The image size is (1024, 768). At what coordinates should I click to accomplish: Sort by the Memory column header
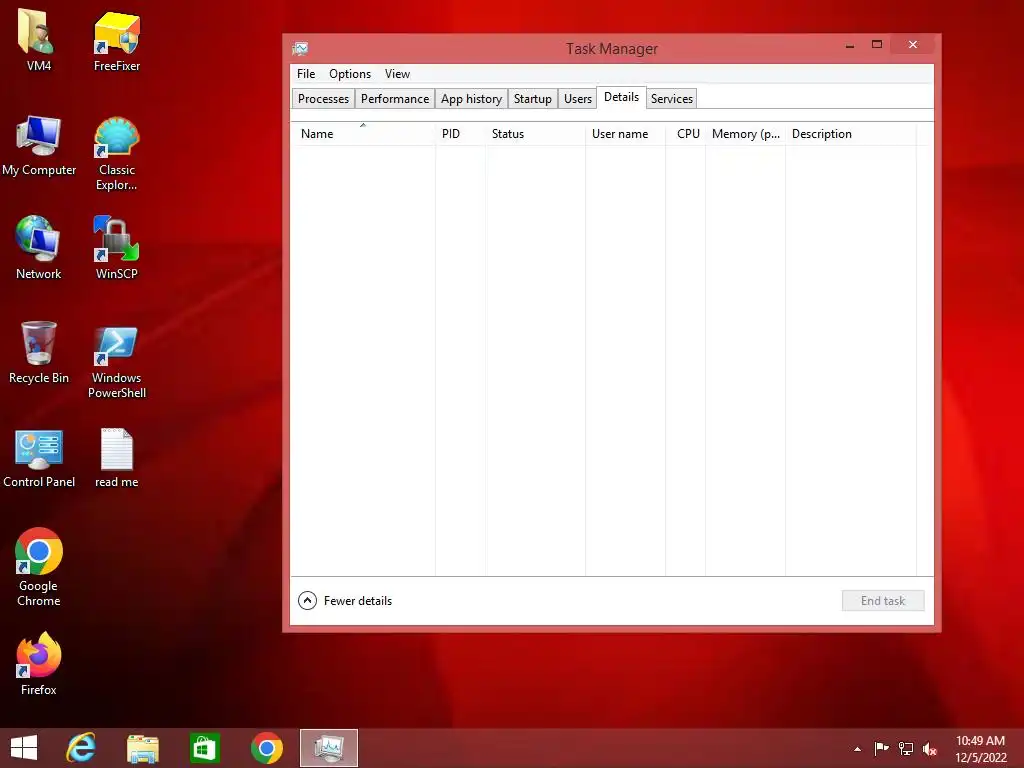(746, 134)
